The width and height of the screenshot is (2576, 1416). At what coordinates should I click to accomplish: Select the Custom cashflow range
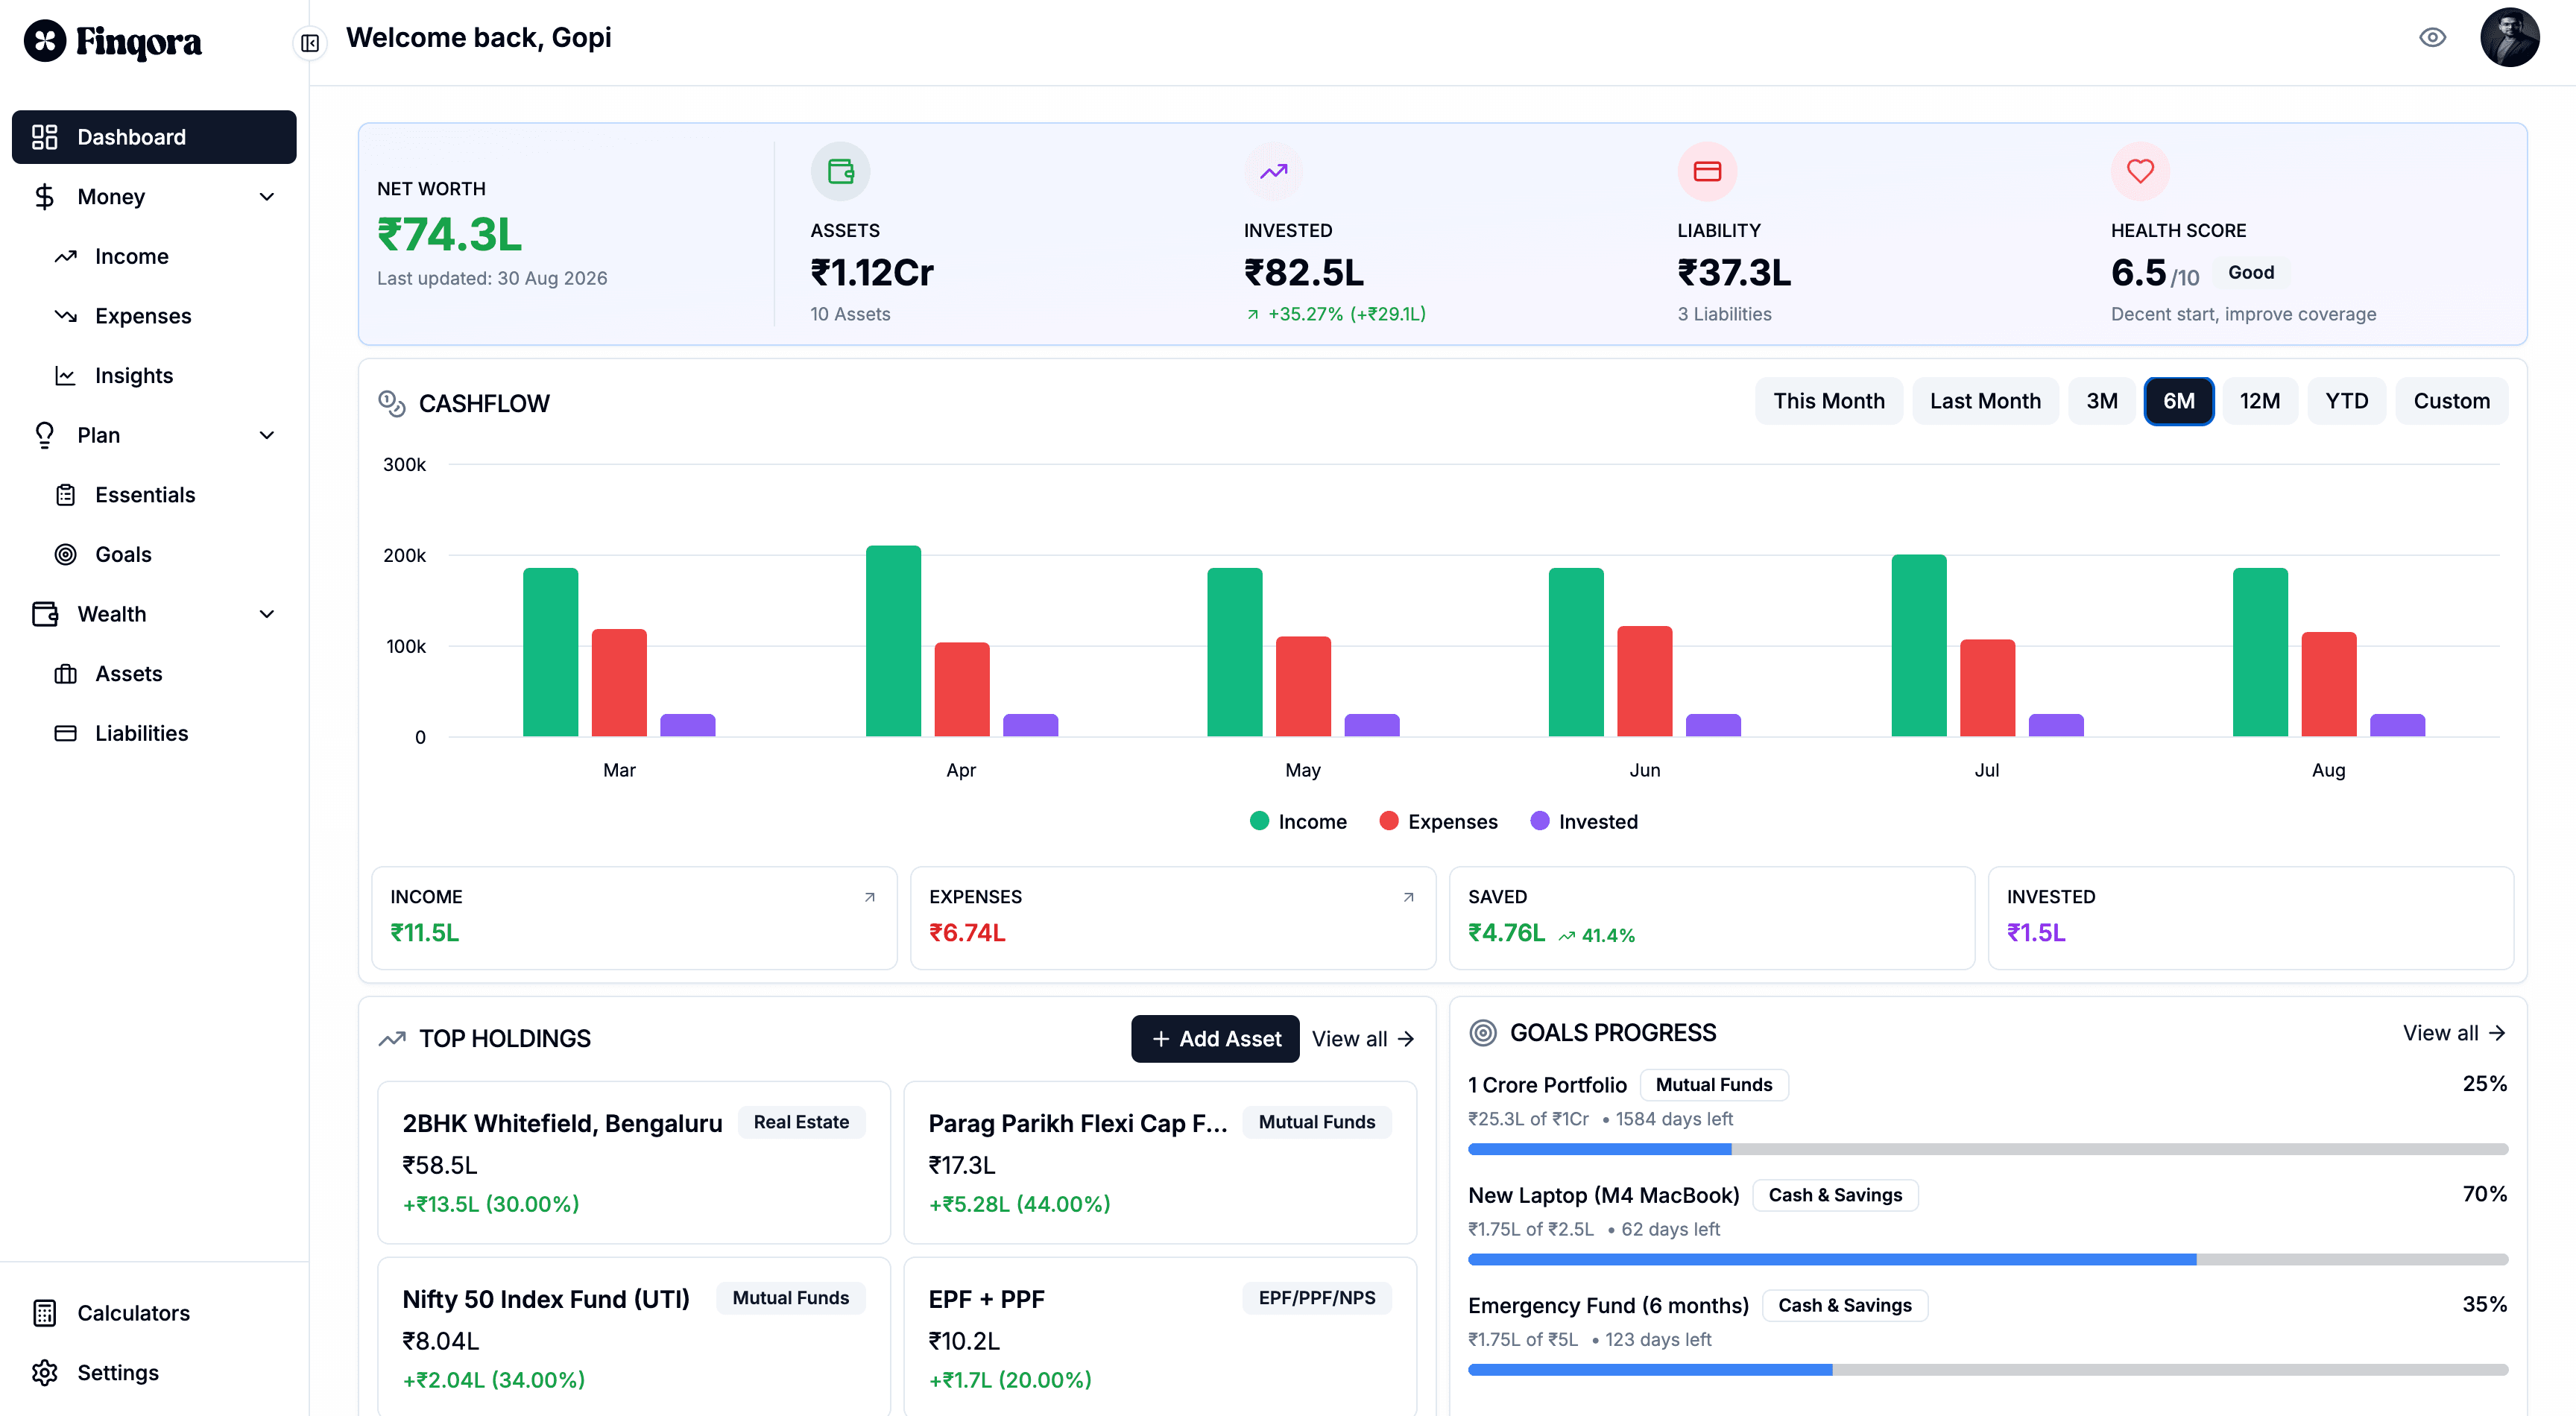click(2451, 401)
